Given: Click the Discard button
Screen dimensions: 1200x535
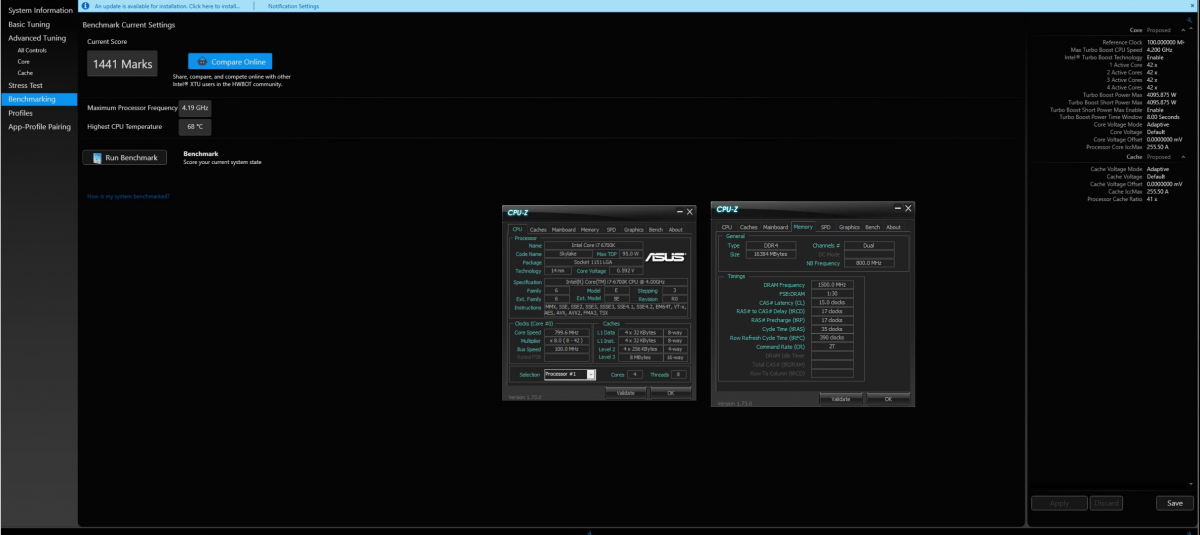Looking at the screenshot, I should pyautogui.click(x=1105, y=503).
